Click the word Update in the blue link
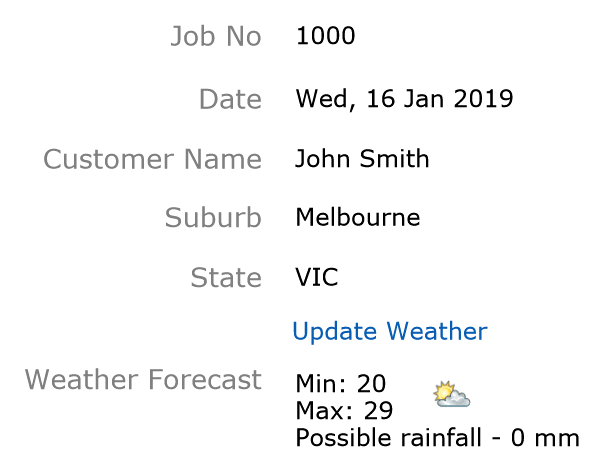Image resolution: width=603 pixels, height=466 pixels. click(x=335, y=332)
